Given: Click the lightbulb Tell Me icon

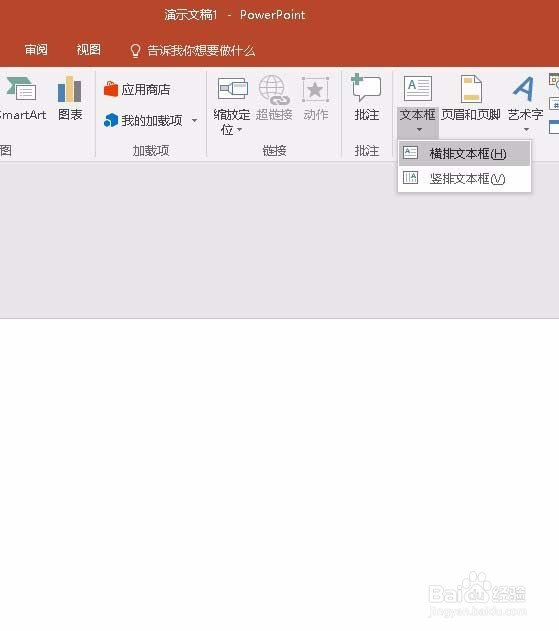Looking at the screenshot, I should [x=135, y=51].
